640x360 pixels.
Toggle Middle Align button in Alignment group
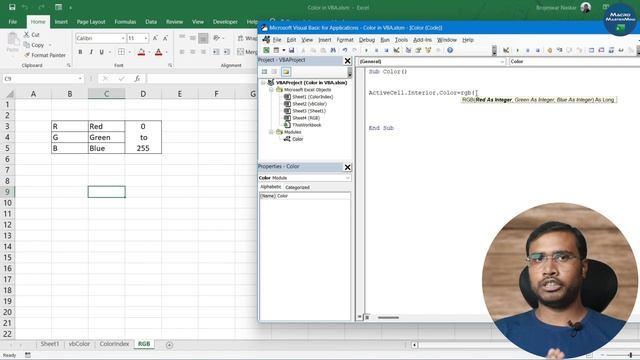(x=193, y=38)
